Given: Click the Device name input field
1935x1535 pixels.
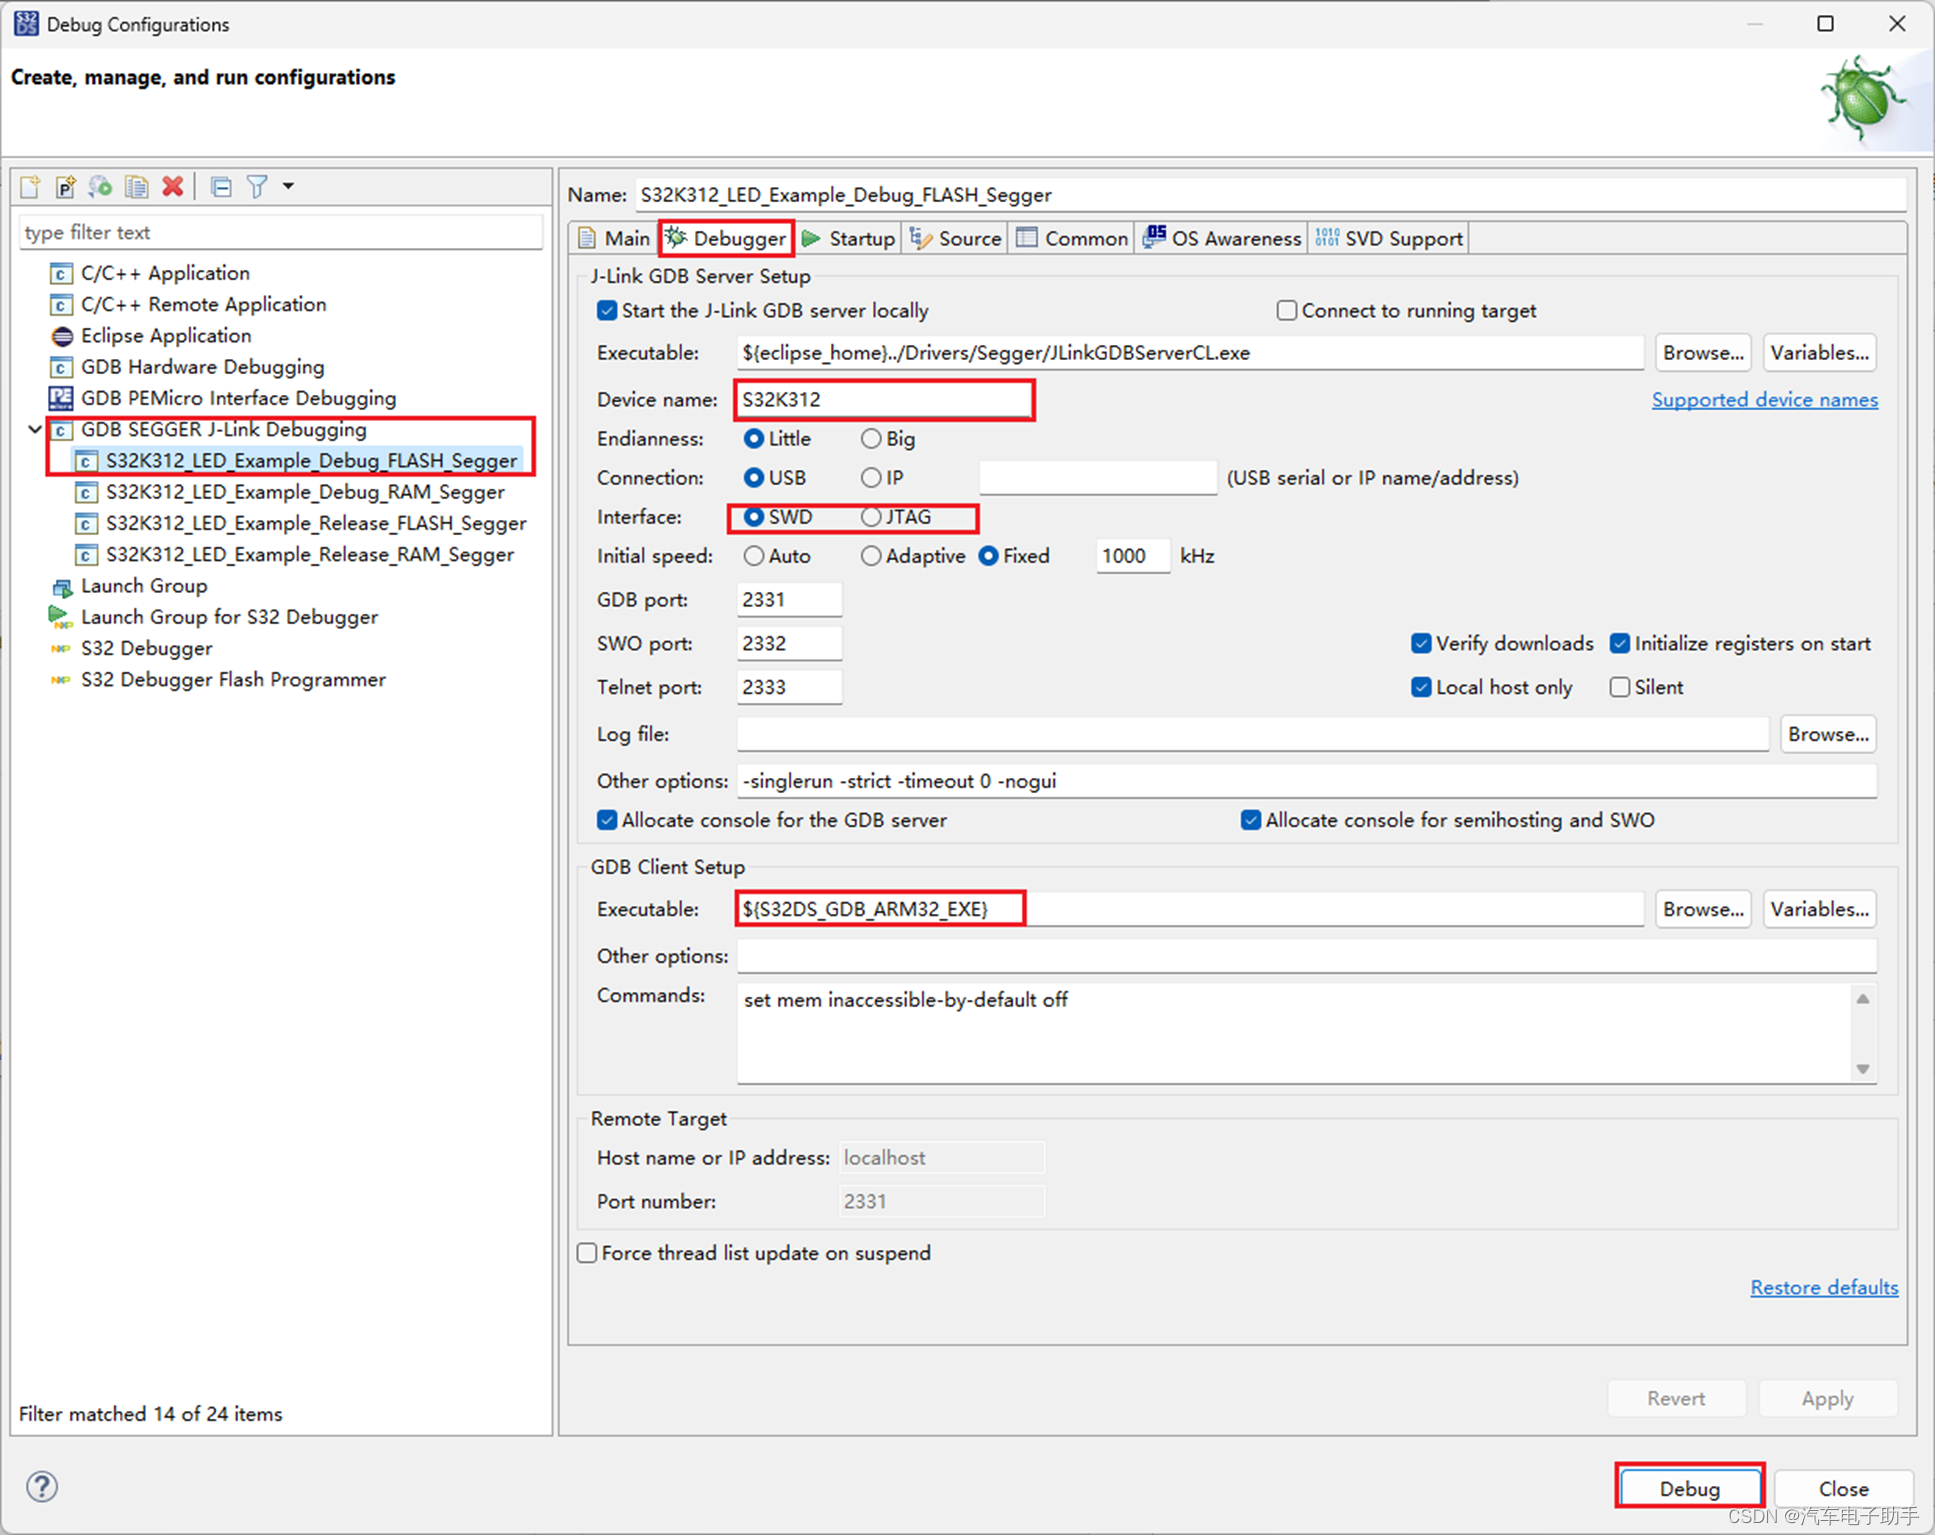Looking at the screenshot, I should [884, 400].
